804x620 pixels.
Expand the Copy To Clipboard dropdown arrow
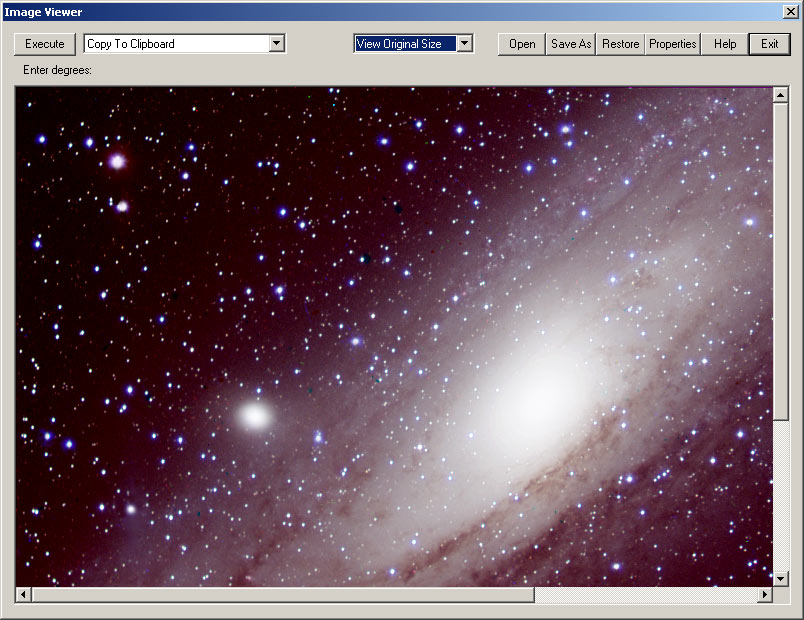click(x=277, y=44)
